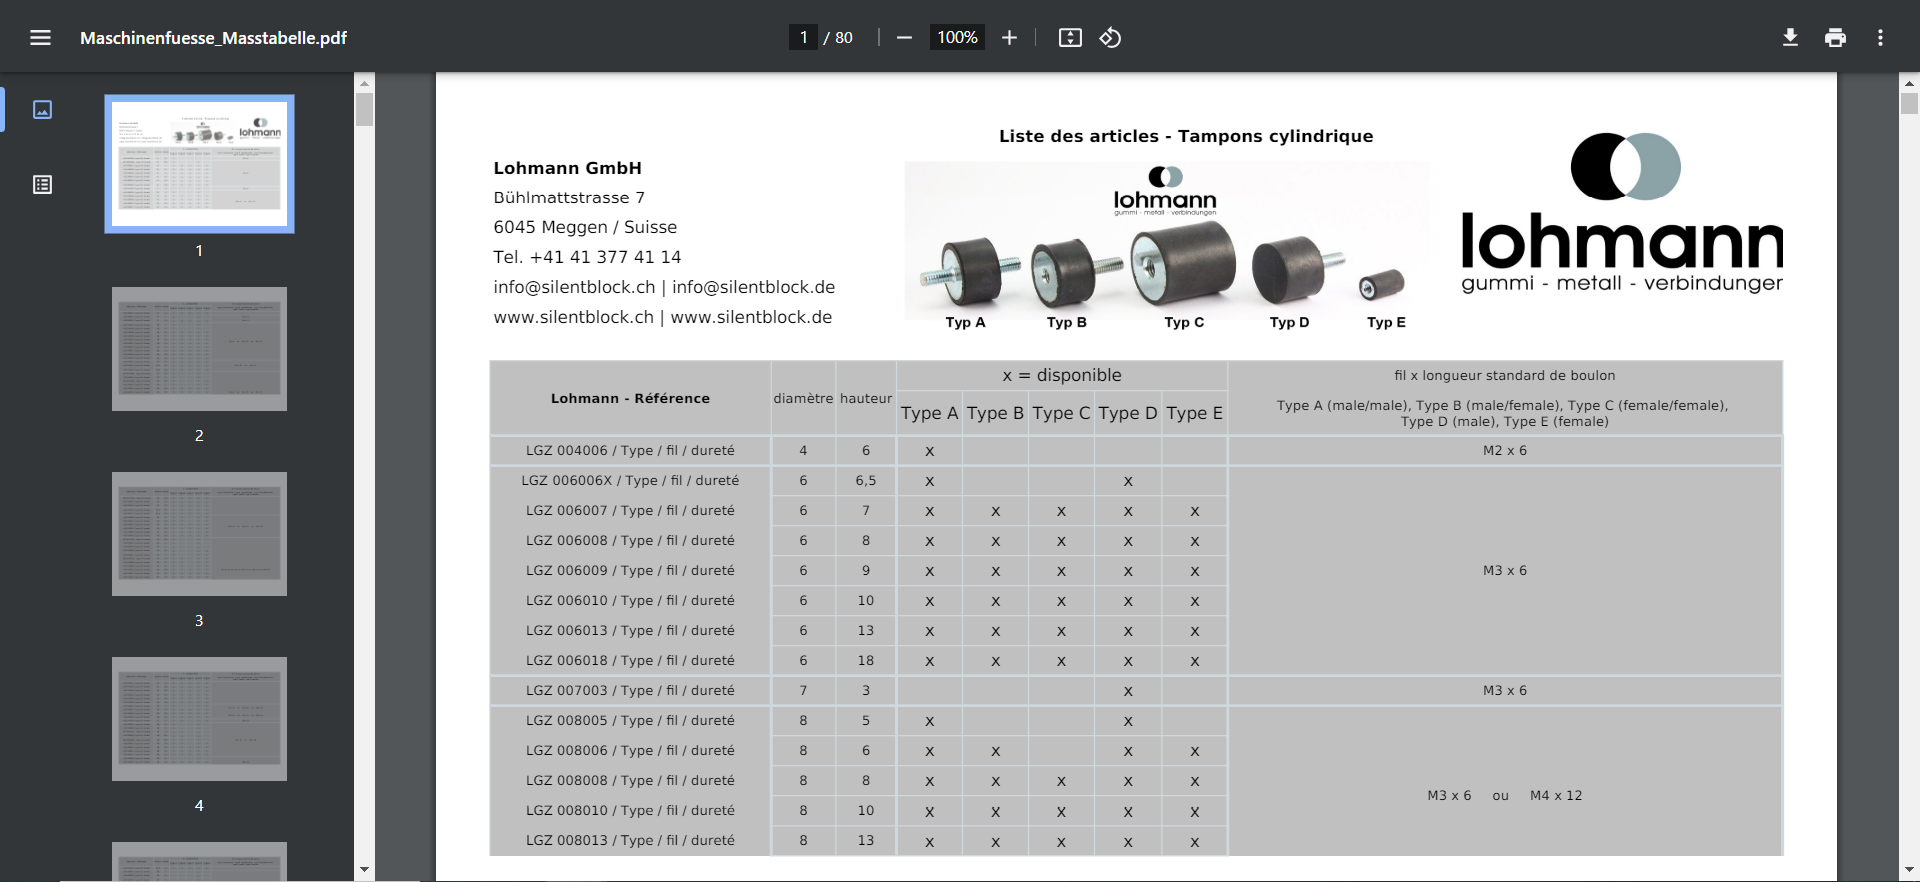Click the thumbnail panel scroll down arrow
This screenshot has width=1920, height=882.
click(364, 870)
